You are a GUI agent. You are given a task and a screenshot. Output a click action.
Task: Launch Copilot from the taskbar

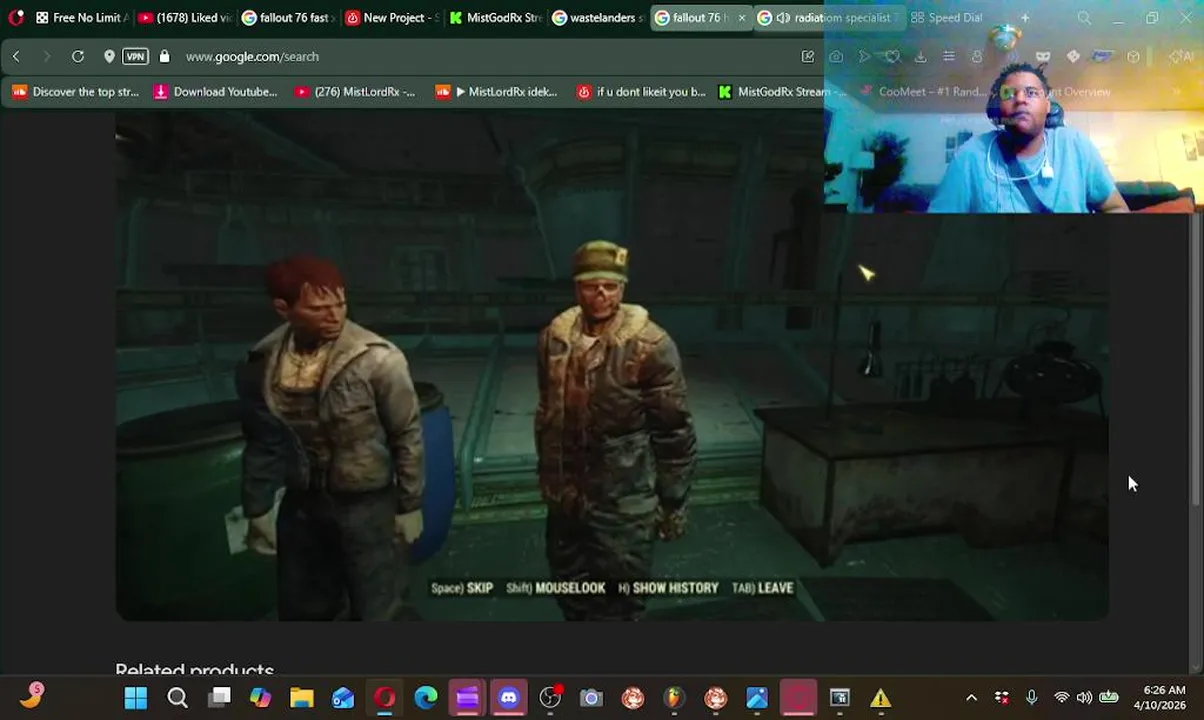pyautogui.click(x=260, y=698)
